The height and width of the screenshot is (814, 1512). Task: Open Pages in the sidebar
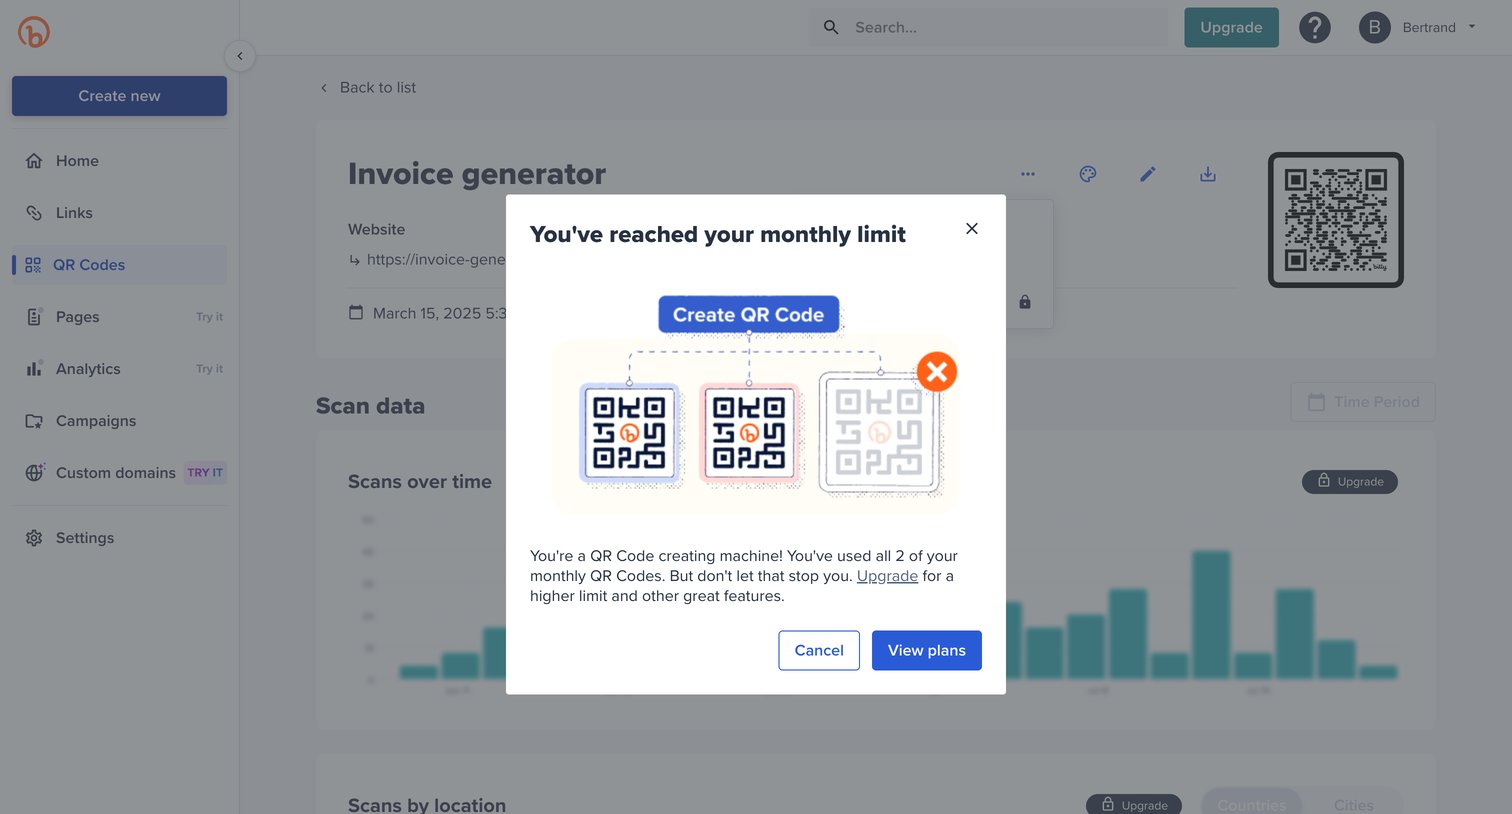point(119,317)
